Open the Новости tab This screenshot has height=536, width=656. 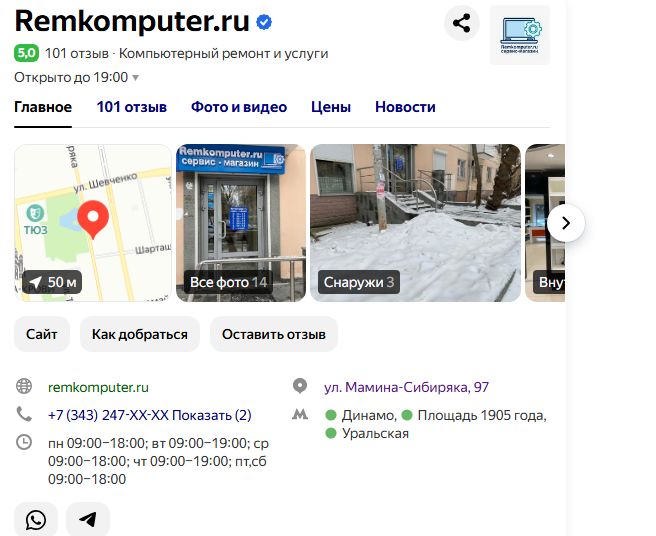(405, 107)
